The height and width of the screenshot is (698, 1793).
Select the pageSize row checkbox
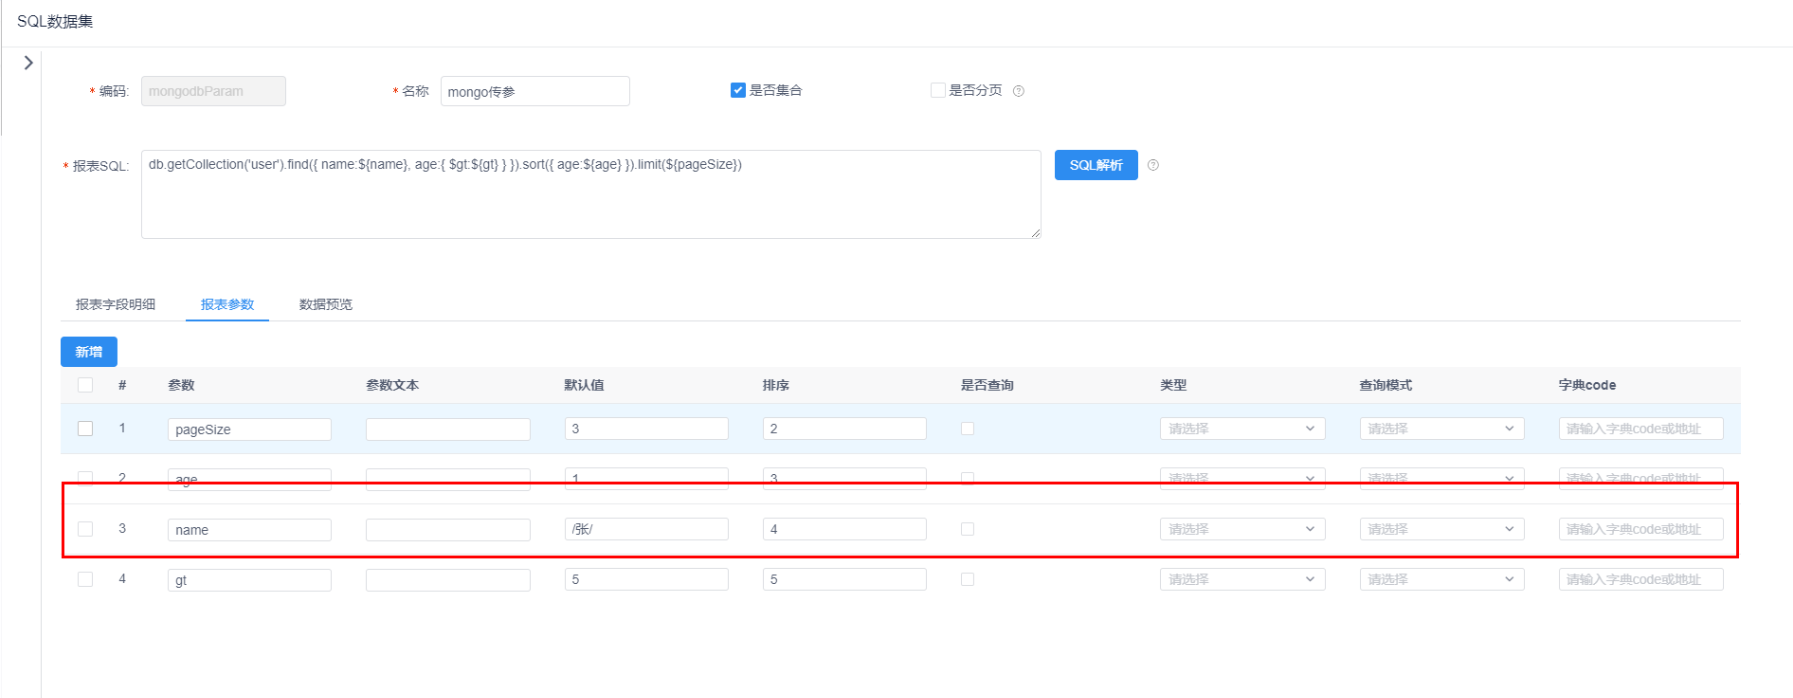click(85, 428)
